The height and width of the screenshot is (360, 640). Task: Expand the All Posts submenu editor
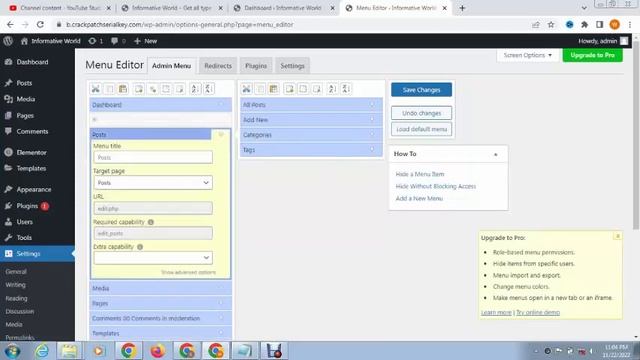[x=372, y=105]
